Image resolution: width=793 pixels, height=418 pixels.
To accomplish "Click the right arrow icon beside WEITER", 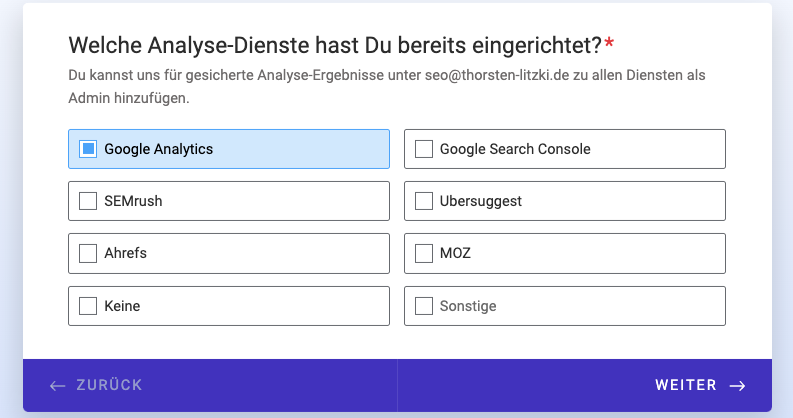I will coord(737,386).
